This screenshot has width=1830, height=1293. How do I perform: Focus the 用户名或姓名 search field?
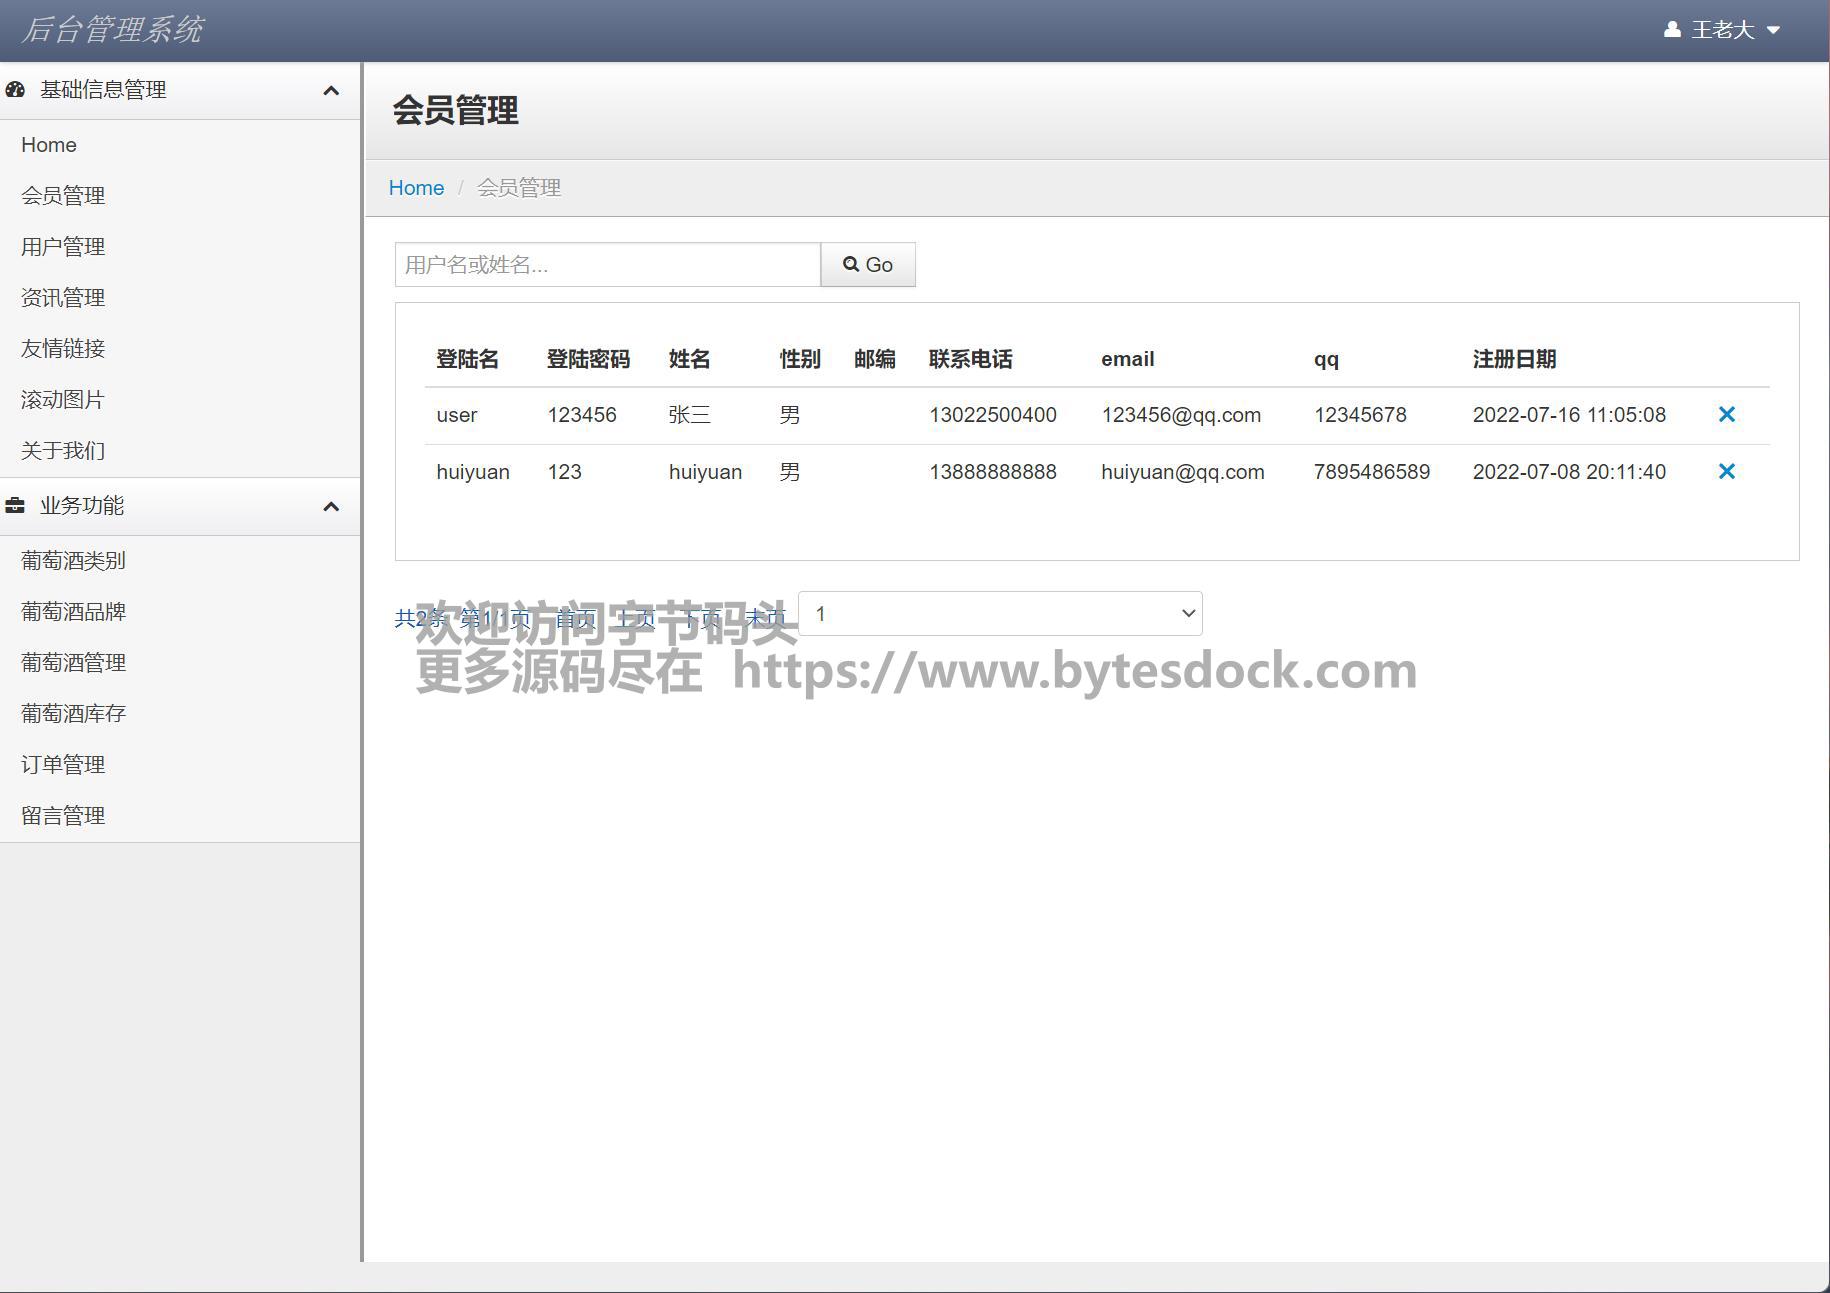tap(607, 265)
